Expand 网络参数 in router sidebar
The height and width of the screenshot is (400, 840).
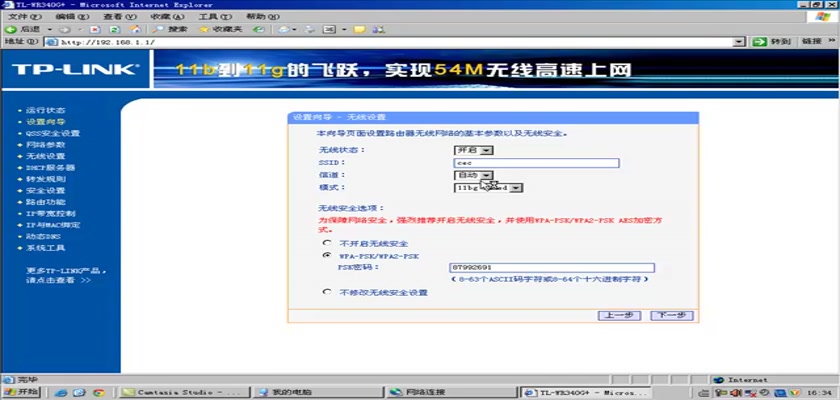click(46, 145)
